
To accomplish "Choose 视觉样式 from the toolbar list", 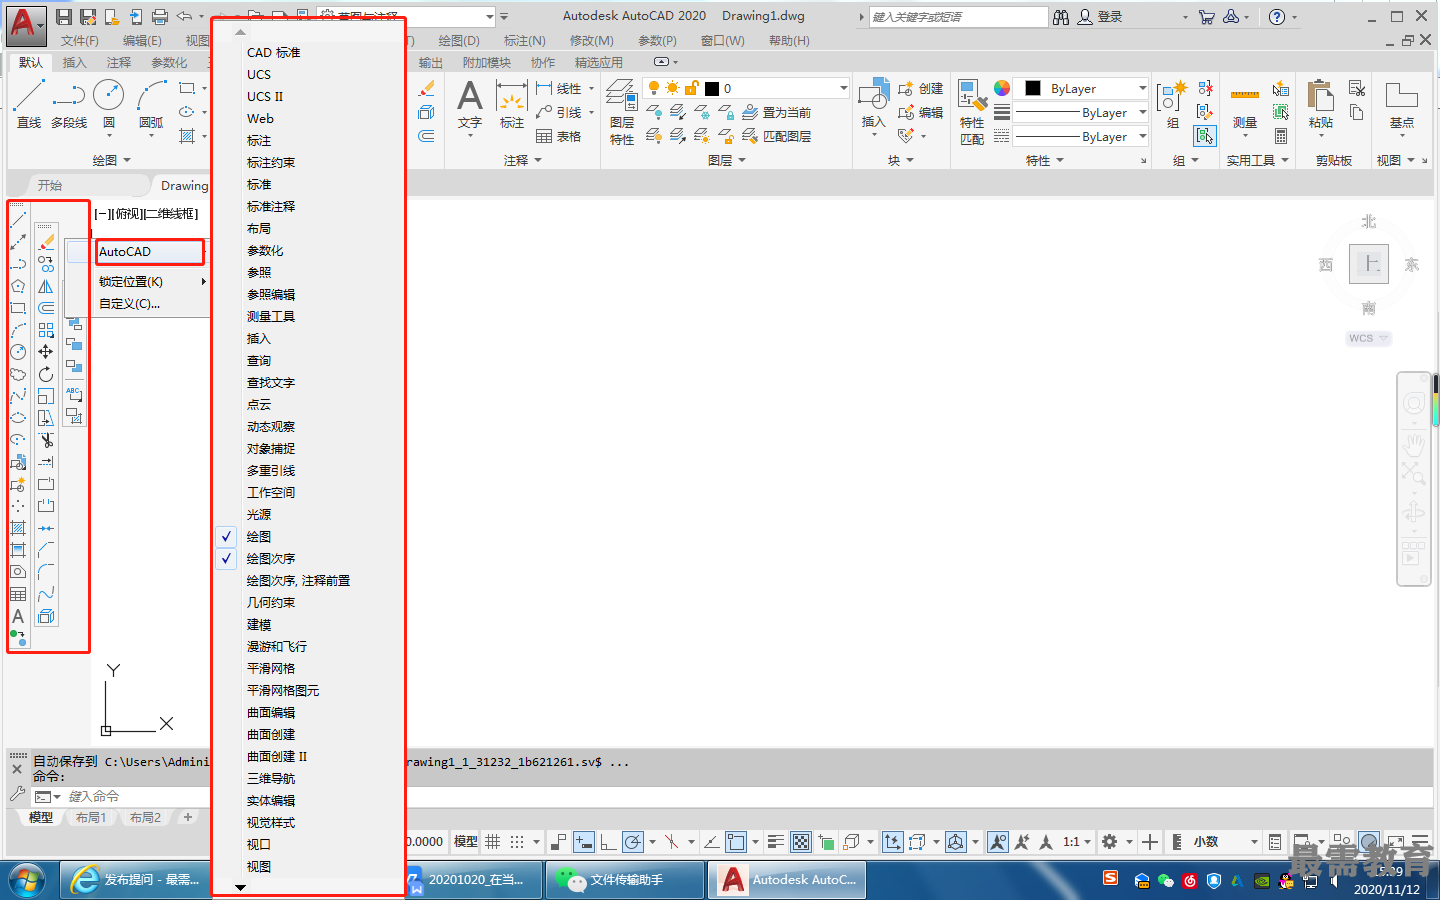I will 271,823.
